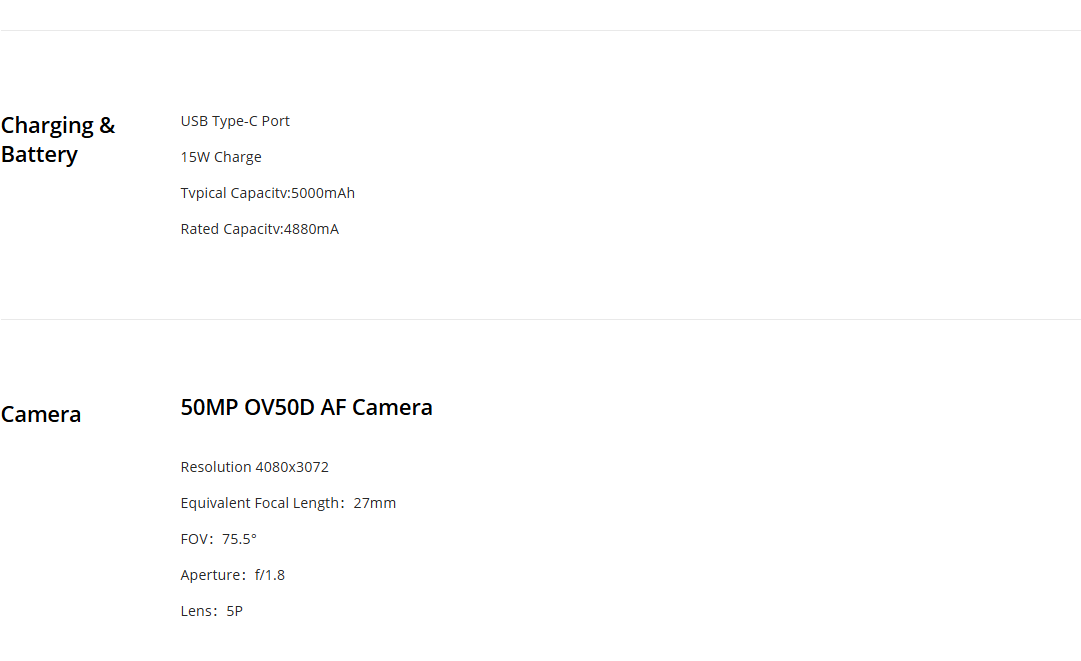
Task: Click the Charging & Battery section heading
Action: [x=58, y=140]
